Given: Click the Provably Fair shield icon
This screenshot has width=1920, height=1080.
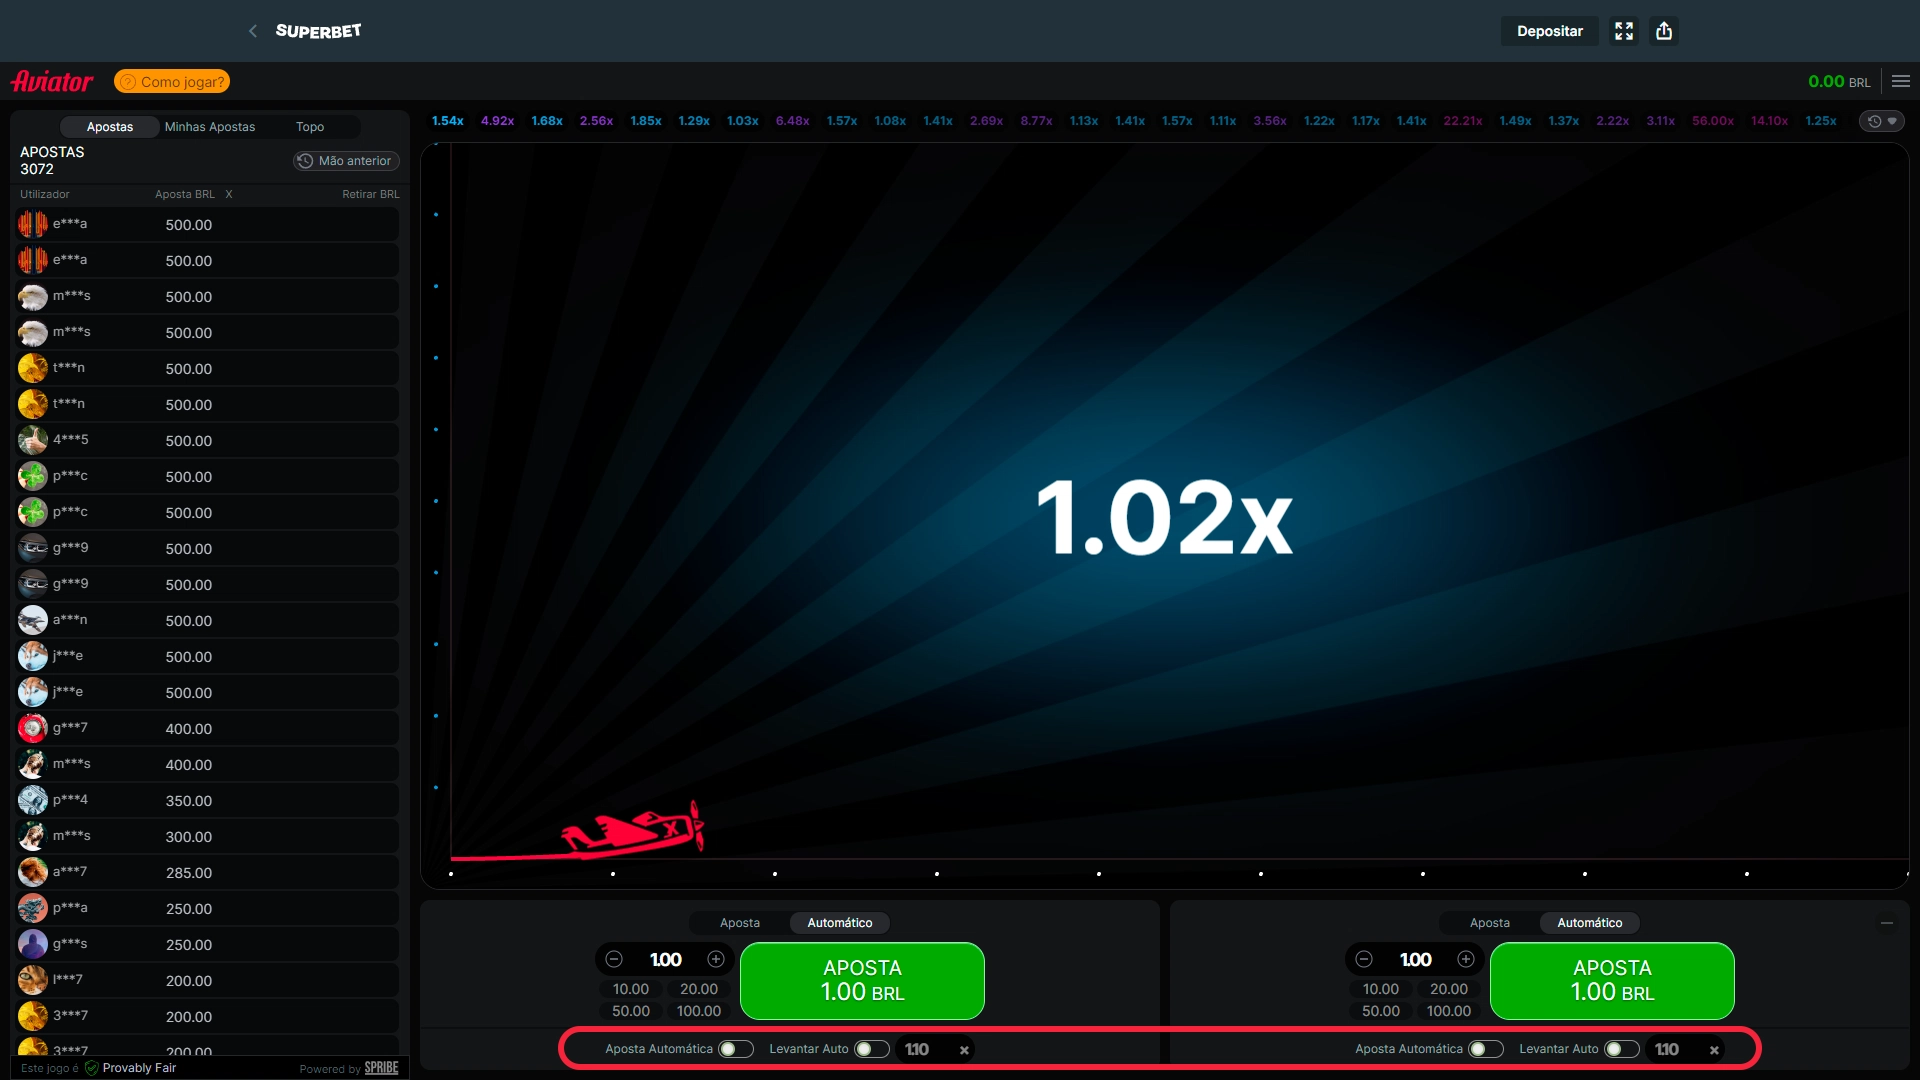Looking at the screenshot, I should [x=92, y=1068].
